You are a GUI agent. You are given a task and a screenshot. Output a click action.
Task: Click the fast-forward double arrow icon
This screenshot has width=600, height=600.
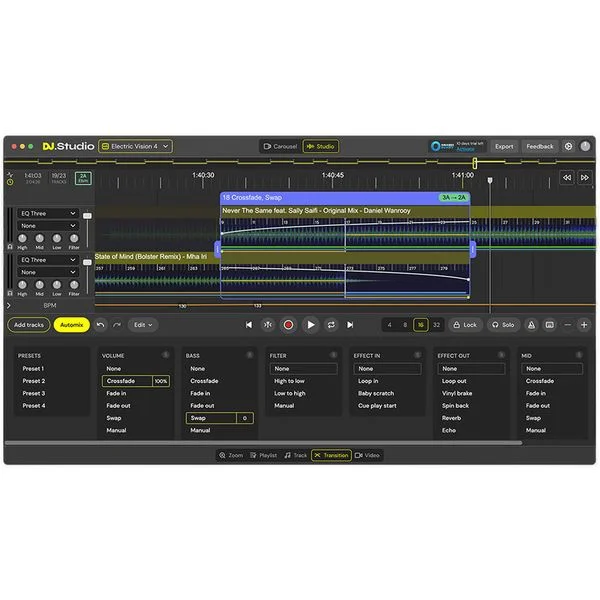pyautogui.click(x=585, y=178)
